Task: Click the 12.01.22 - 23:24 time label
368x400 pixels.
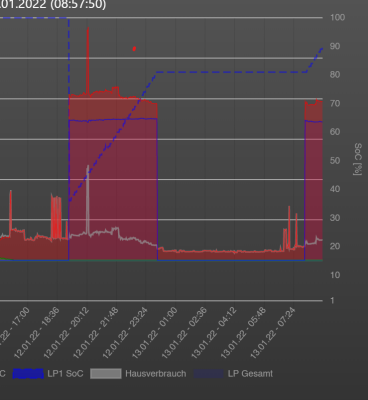Action: coord(125,333)
